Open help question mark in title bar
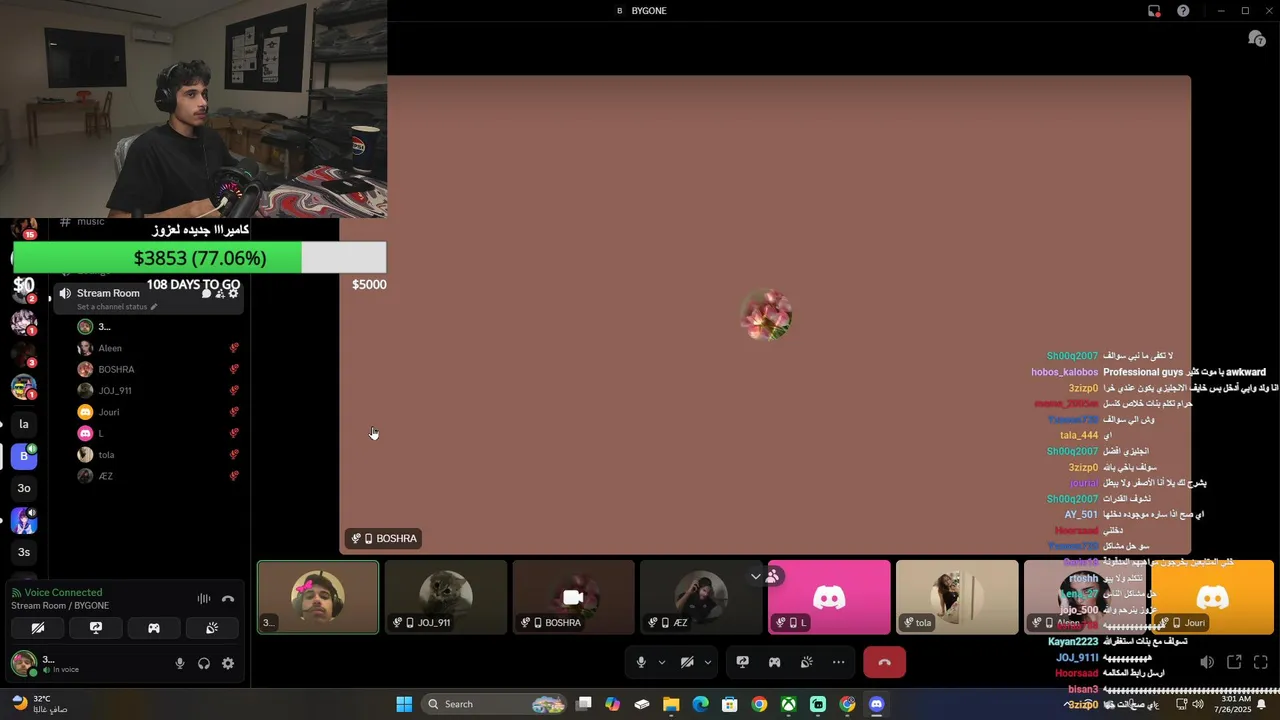 (x=1183, y=11)
